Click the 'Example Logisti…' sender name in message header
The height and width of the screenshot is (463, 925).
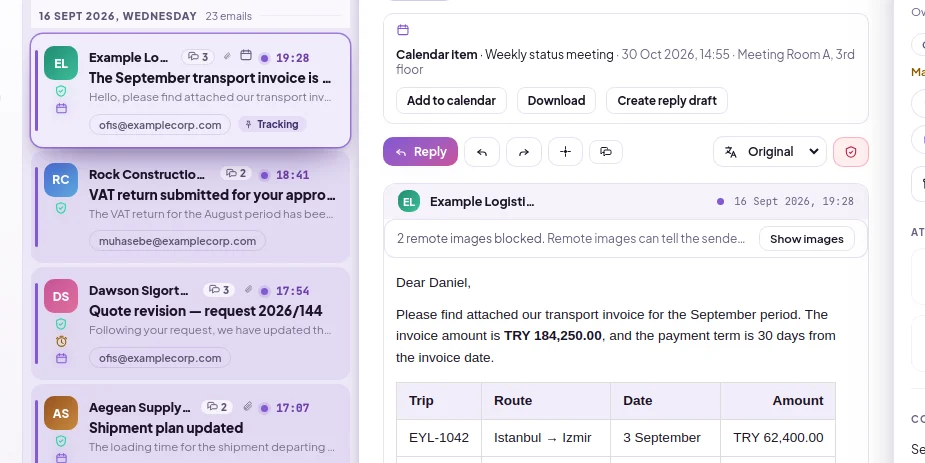point(482,202)
